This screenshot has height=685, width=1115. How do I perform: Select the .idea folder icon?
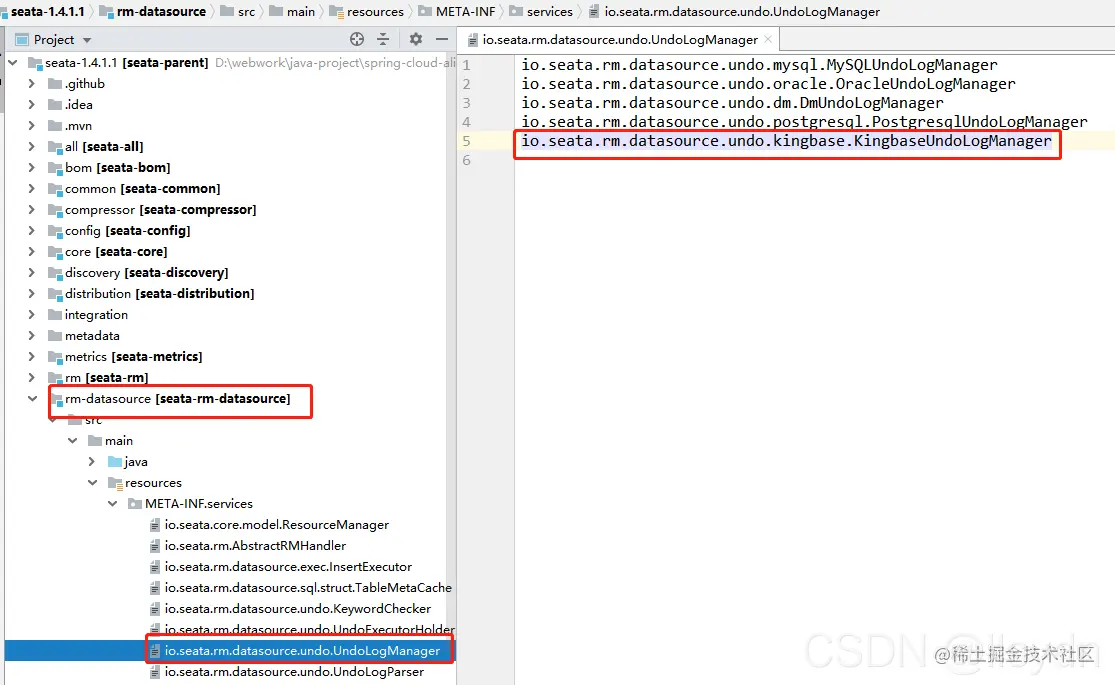pos(55,105)
